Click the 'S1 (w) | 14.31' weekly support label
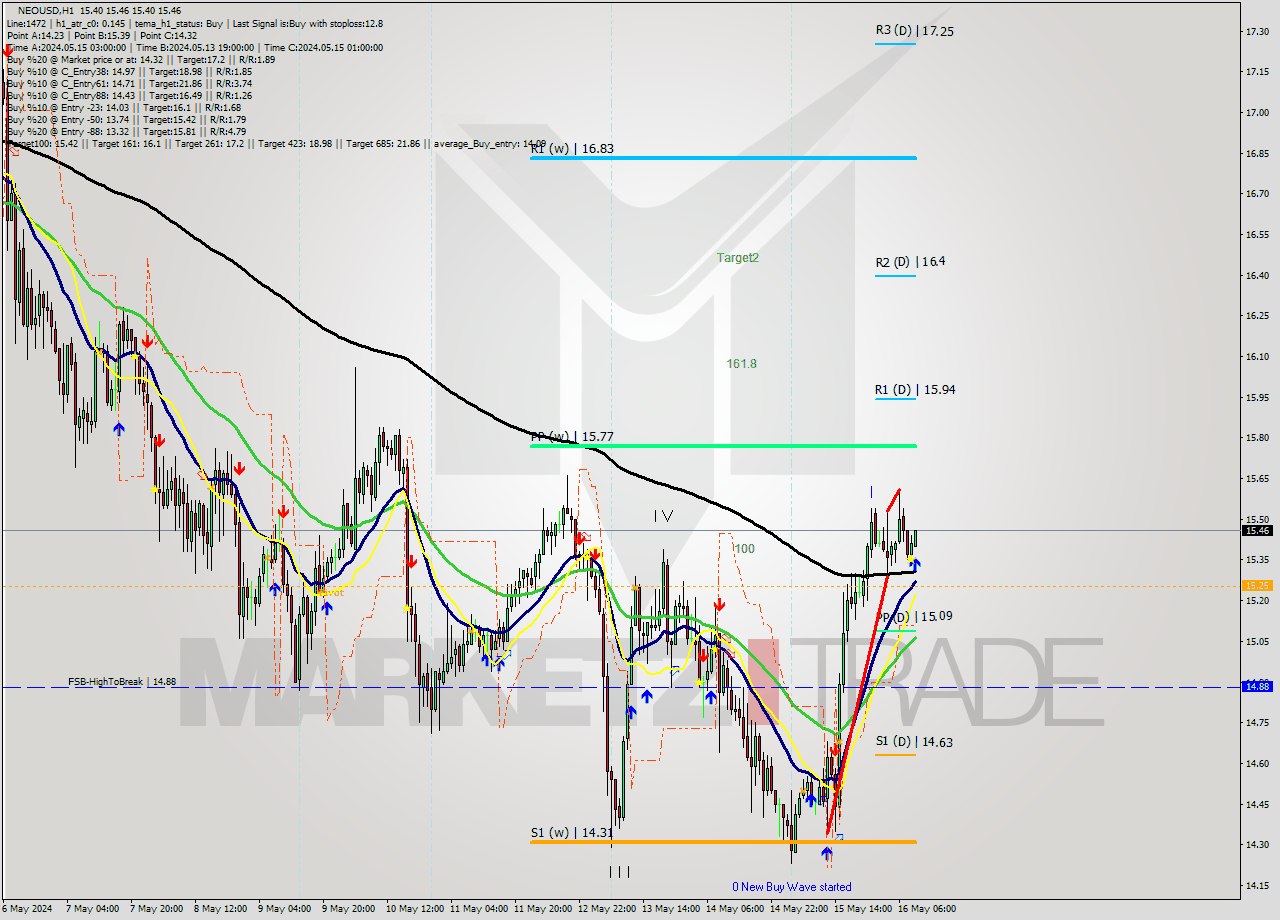The width and height of the screenshot is (1280, 920). click(572, 832)
